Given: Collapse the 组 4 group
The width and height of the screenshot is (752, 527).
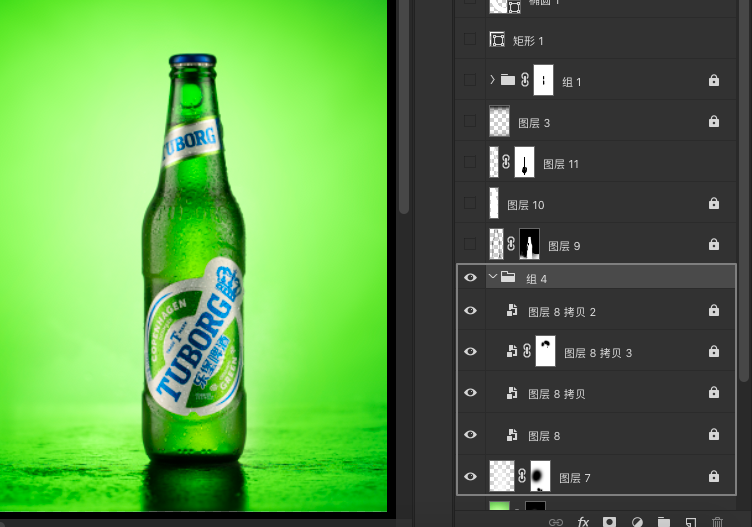Looking at the screenshot, I should tap(493, 277).
